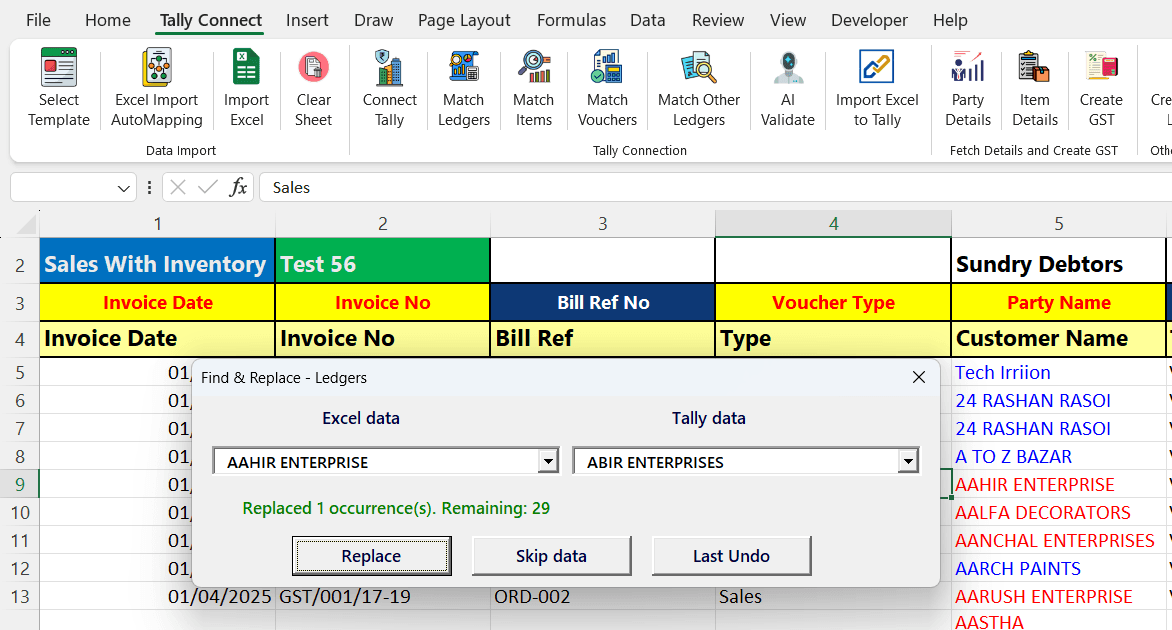Open the Name Box dropdown arrow

(124, 188)
